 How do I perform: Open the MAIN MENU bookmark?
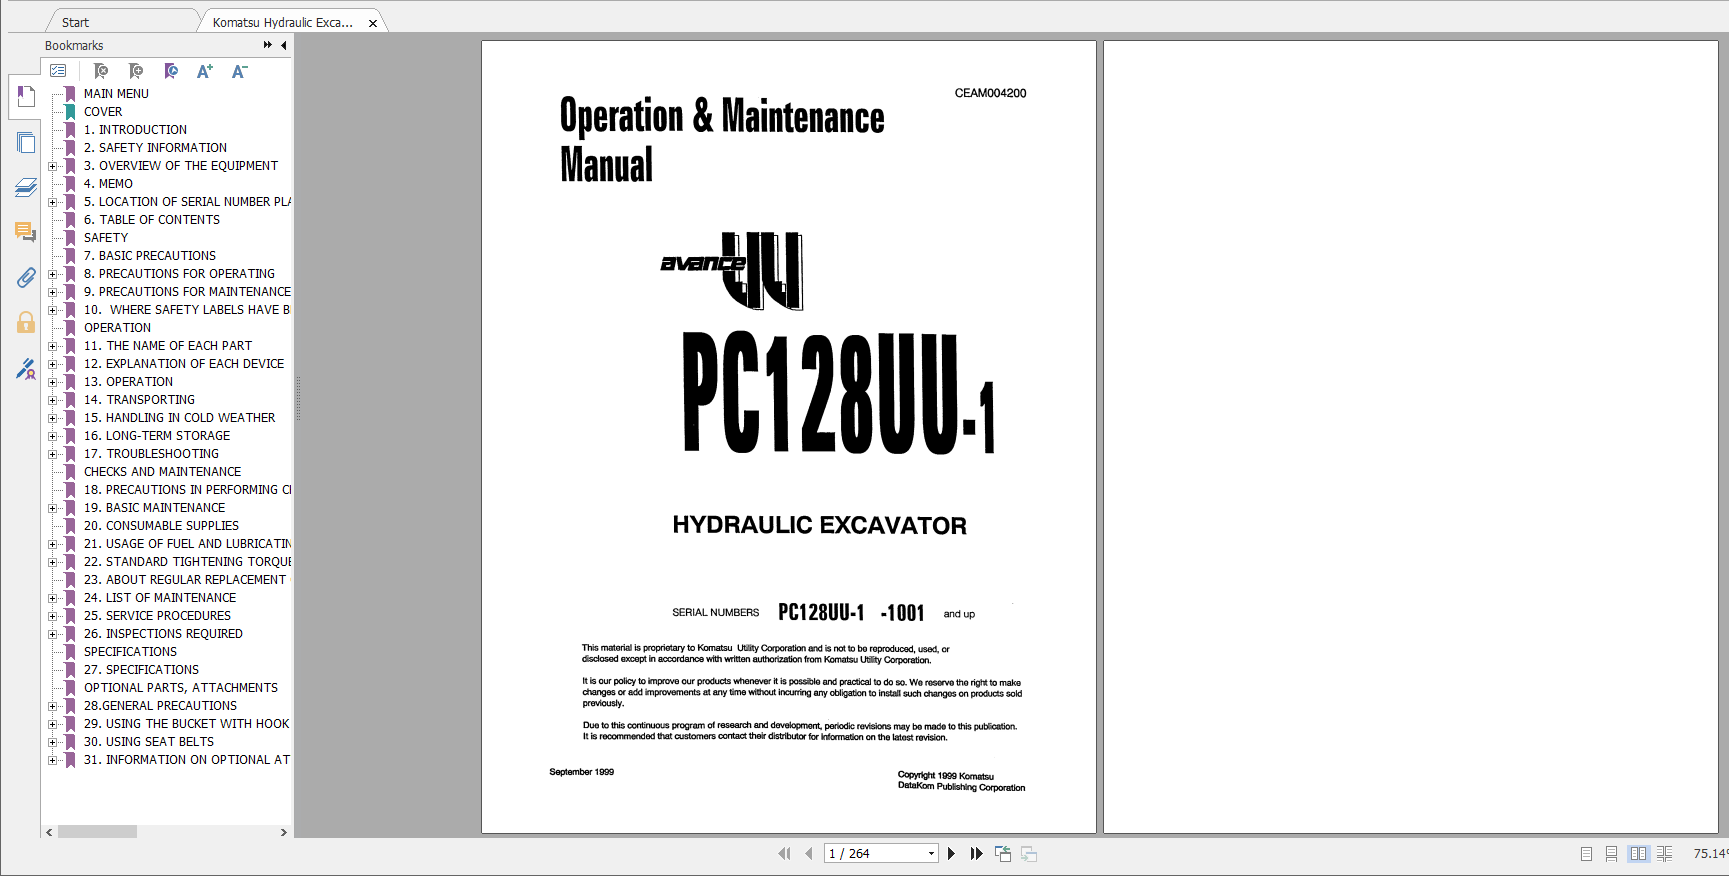(x=116, y=94)
